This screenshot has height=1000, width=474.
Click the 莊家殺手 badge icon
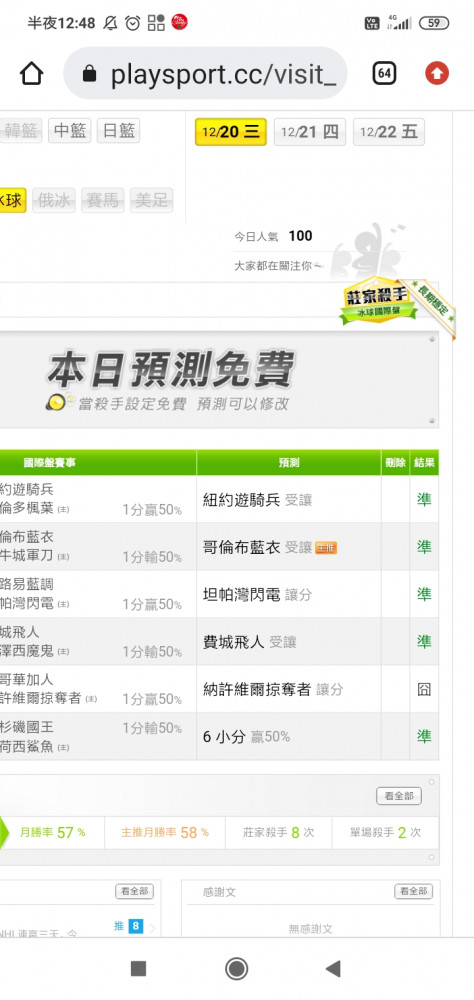click(379, 302)
